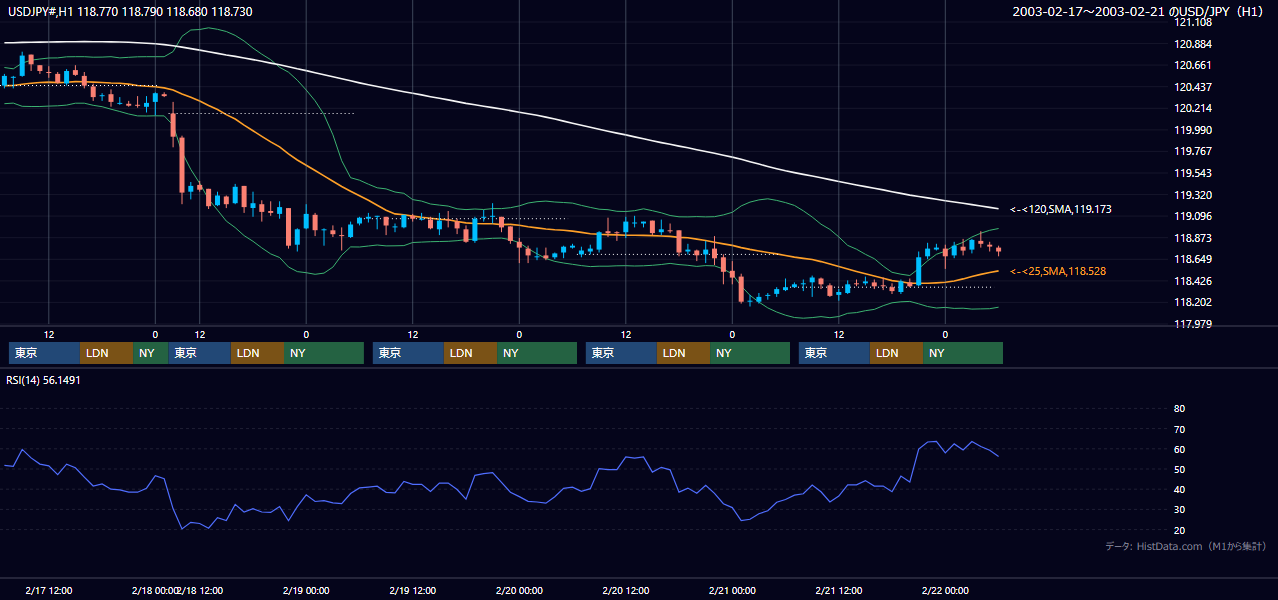Viewport: 1278px width, 600px height.
Task: Select the 119.767 price axis label
Action: (1194, 151)
